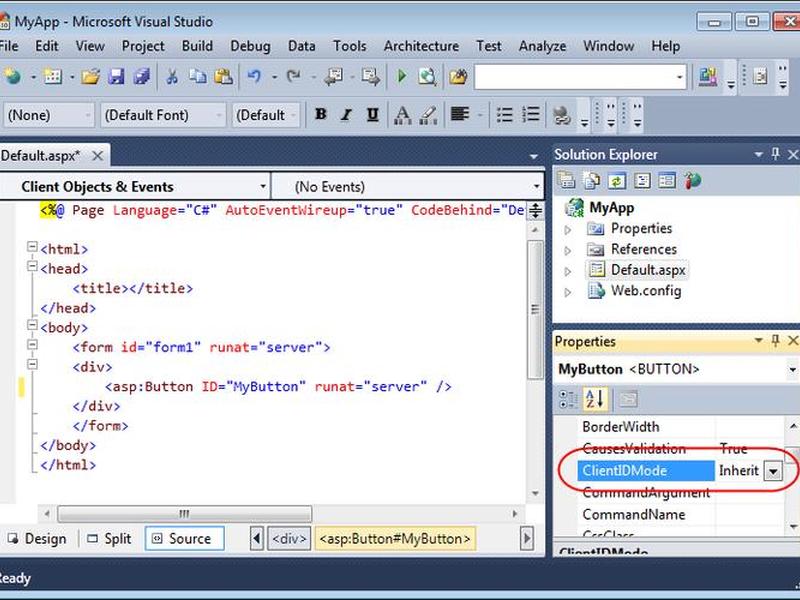Click the Save All icon

(141, 77)
